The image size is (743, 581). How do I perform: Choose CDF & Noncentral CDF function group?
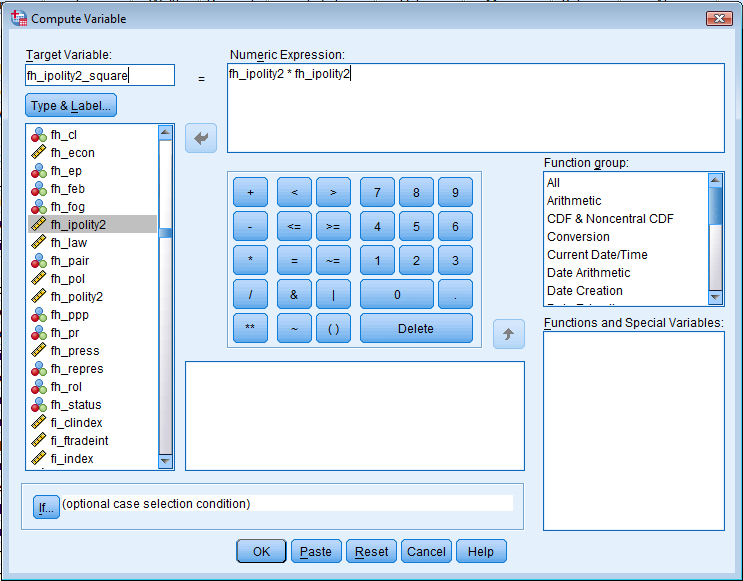point(610,219)
